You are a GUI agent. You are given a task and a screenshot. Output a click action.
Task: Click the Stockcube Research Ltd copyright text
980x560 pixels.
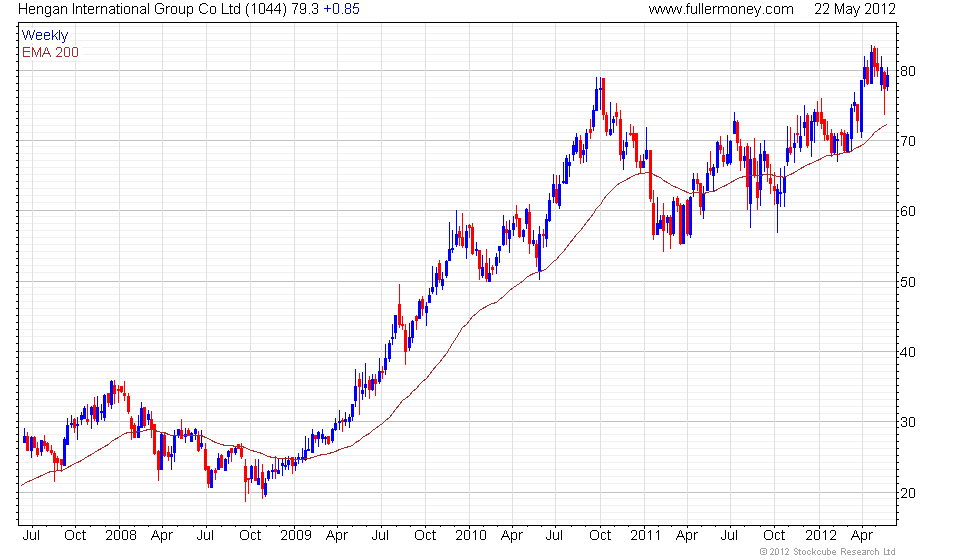coord(827,552)
